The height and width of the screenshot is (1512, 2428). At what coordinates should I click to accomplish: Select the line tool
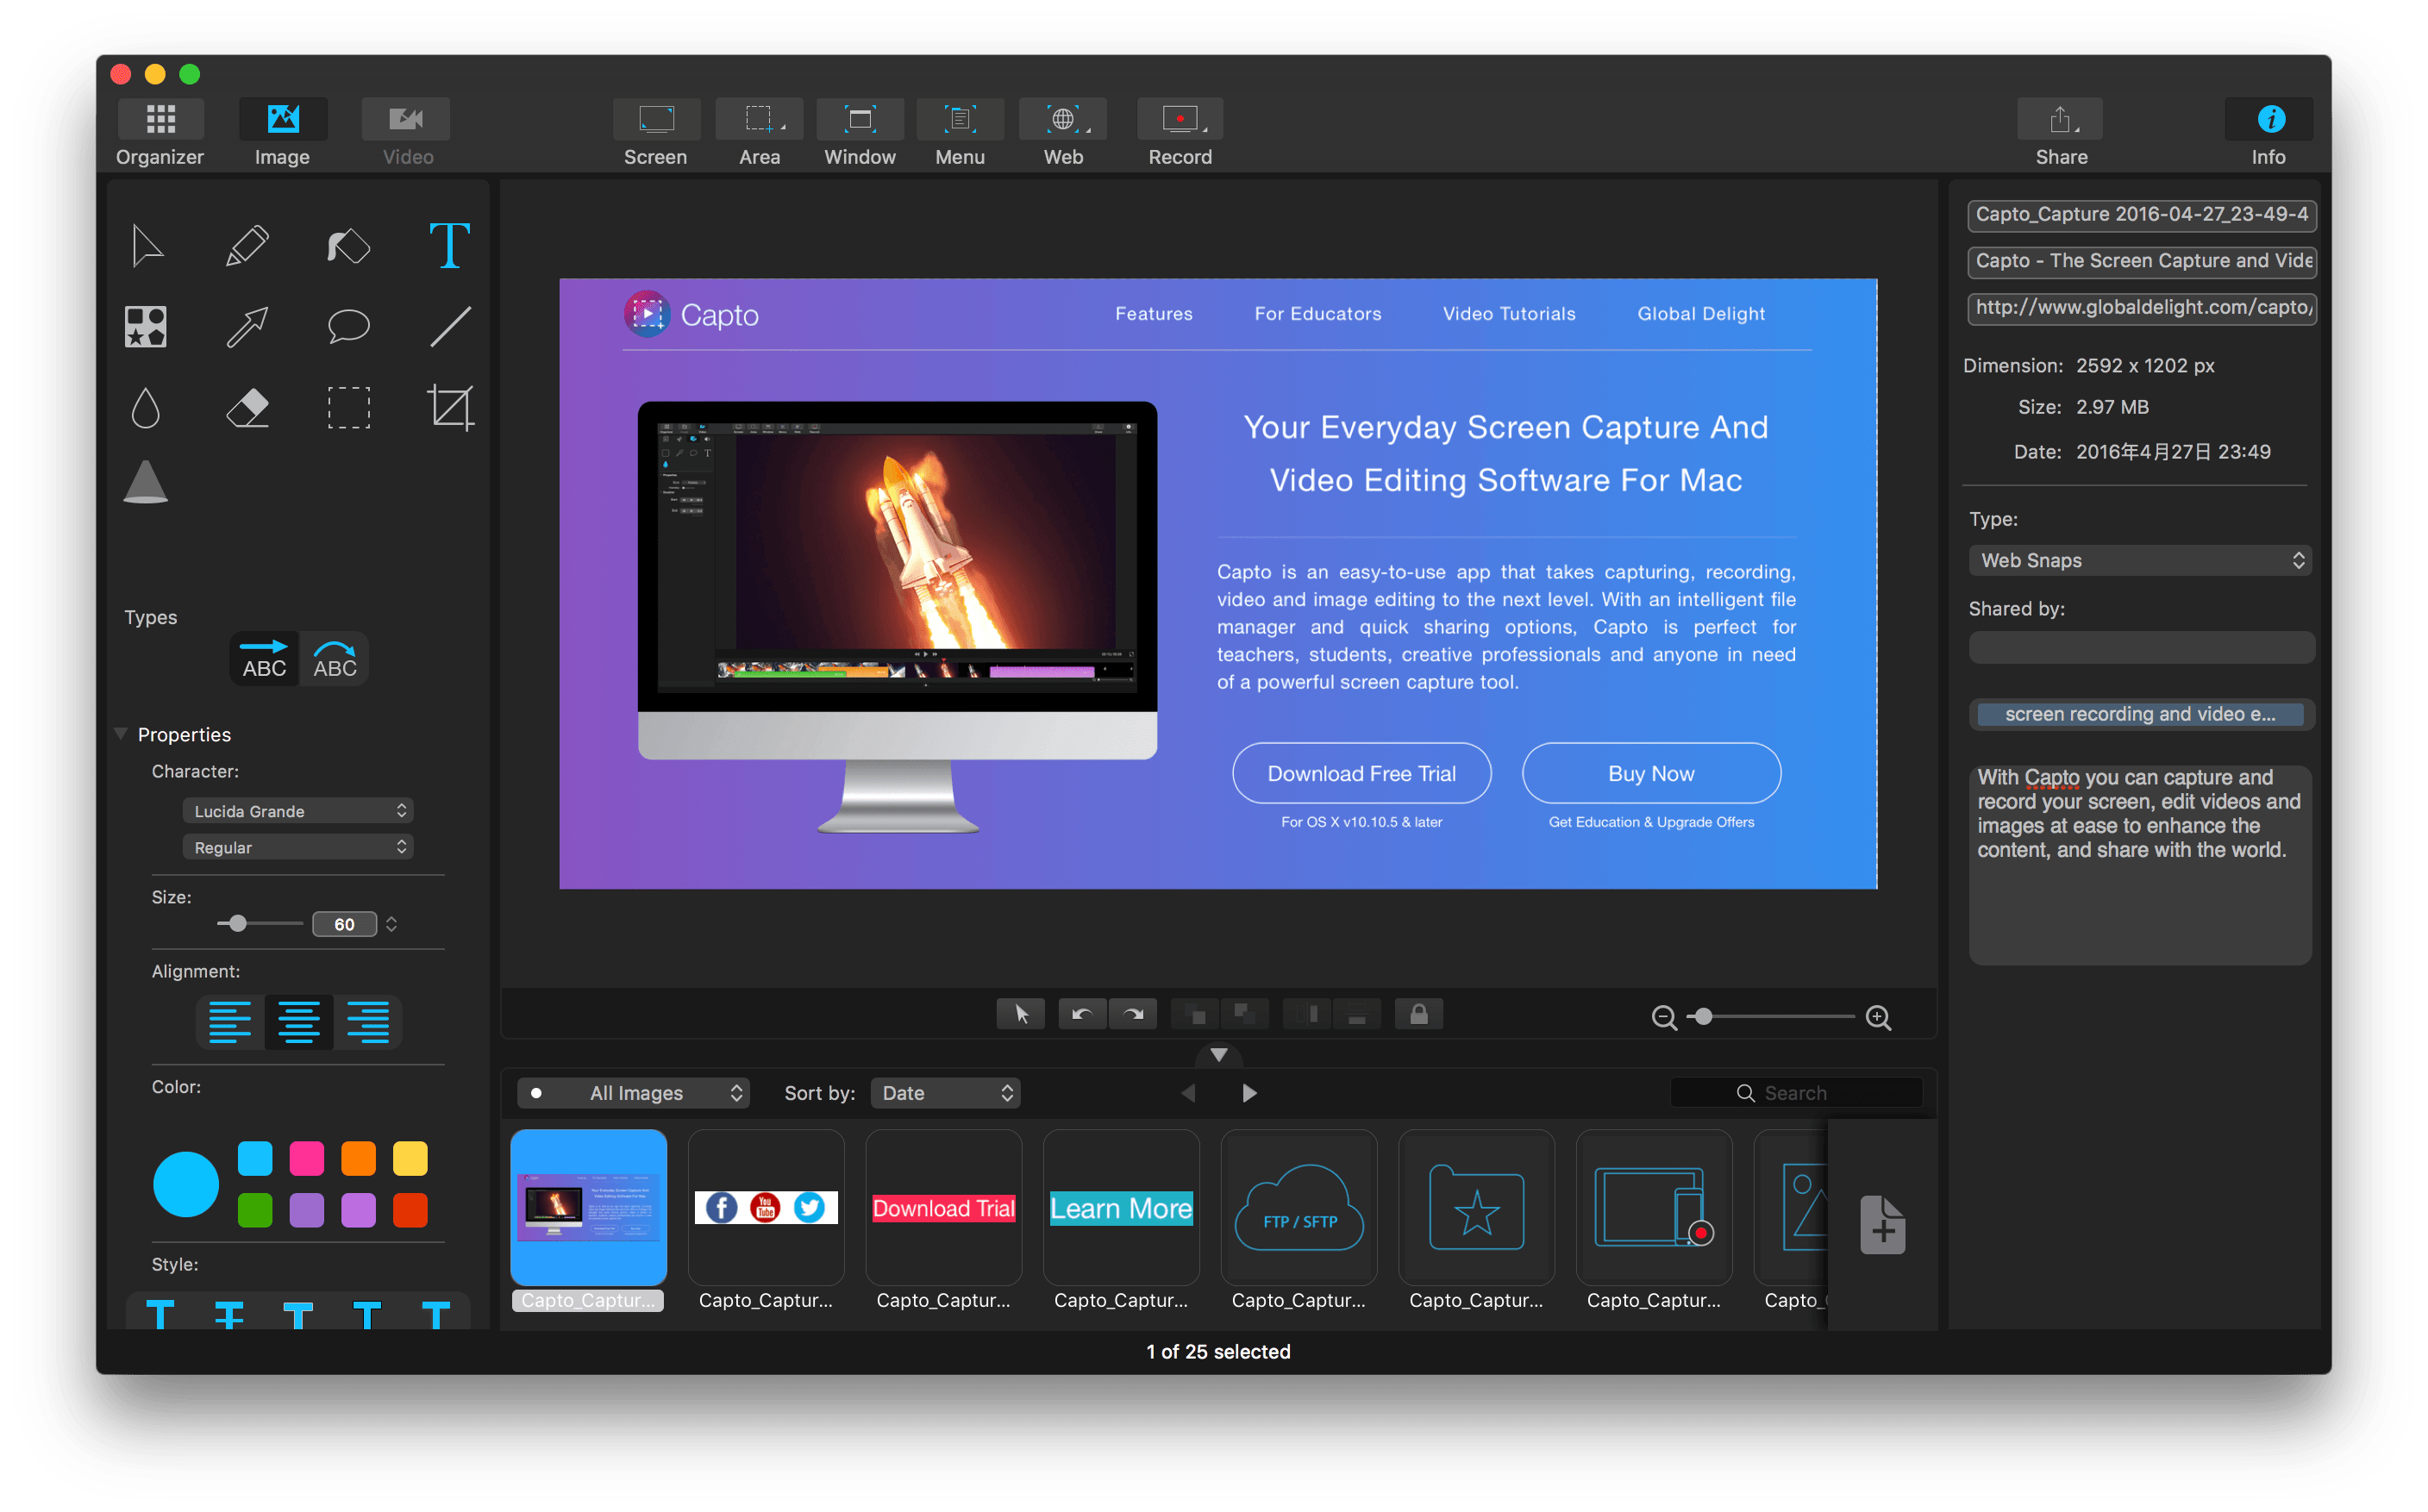pos(450,327)
